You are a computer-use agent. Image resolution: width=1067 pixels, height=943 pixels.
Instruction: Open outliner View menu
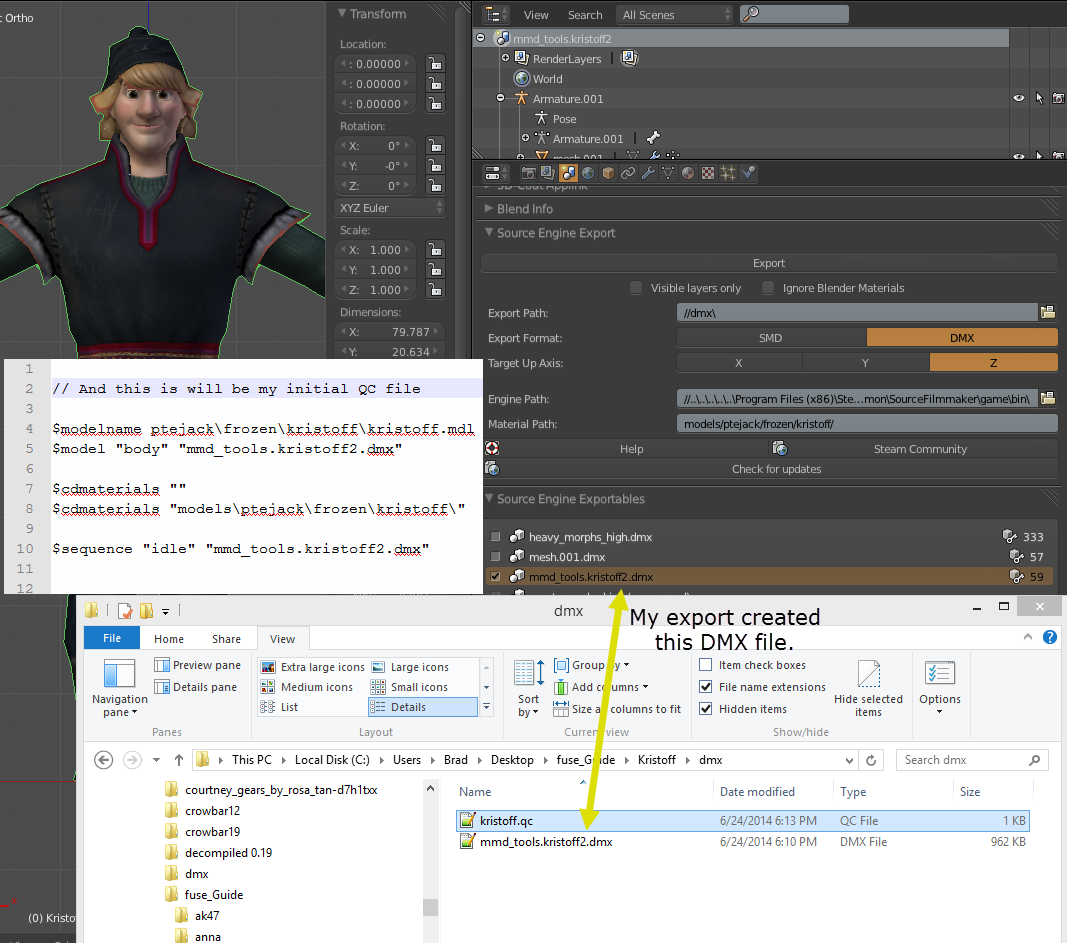(x=536, y=14)
